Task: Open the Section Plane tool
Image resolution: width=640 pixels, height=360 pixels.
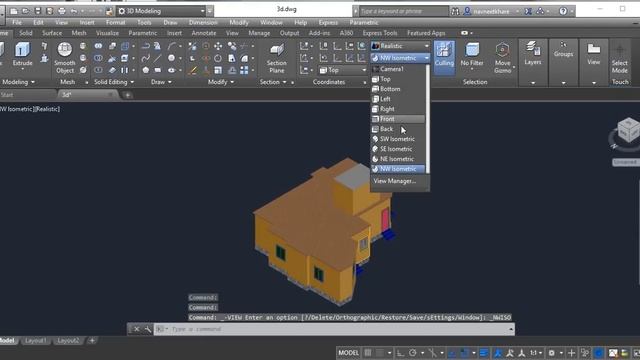Action: click(x=276, y=58)
